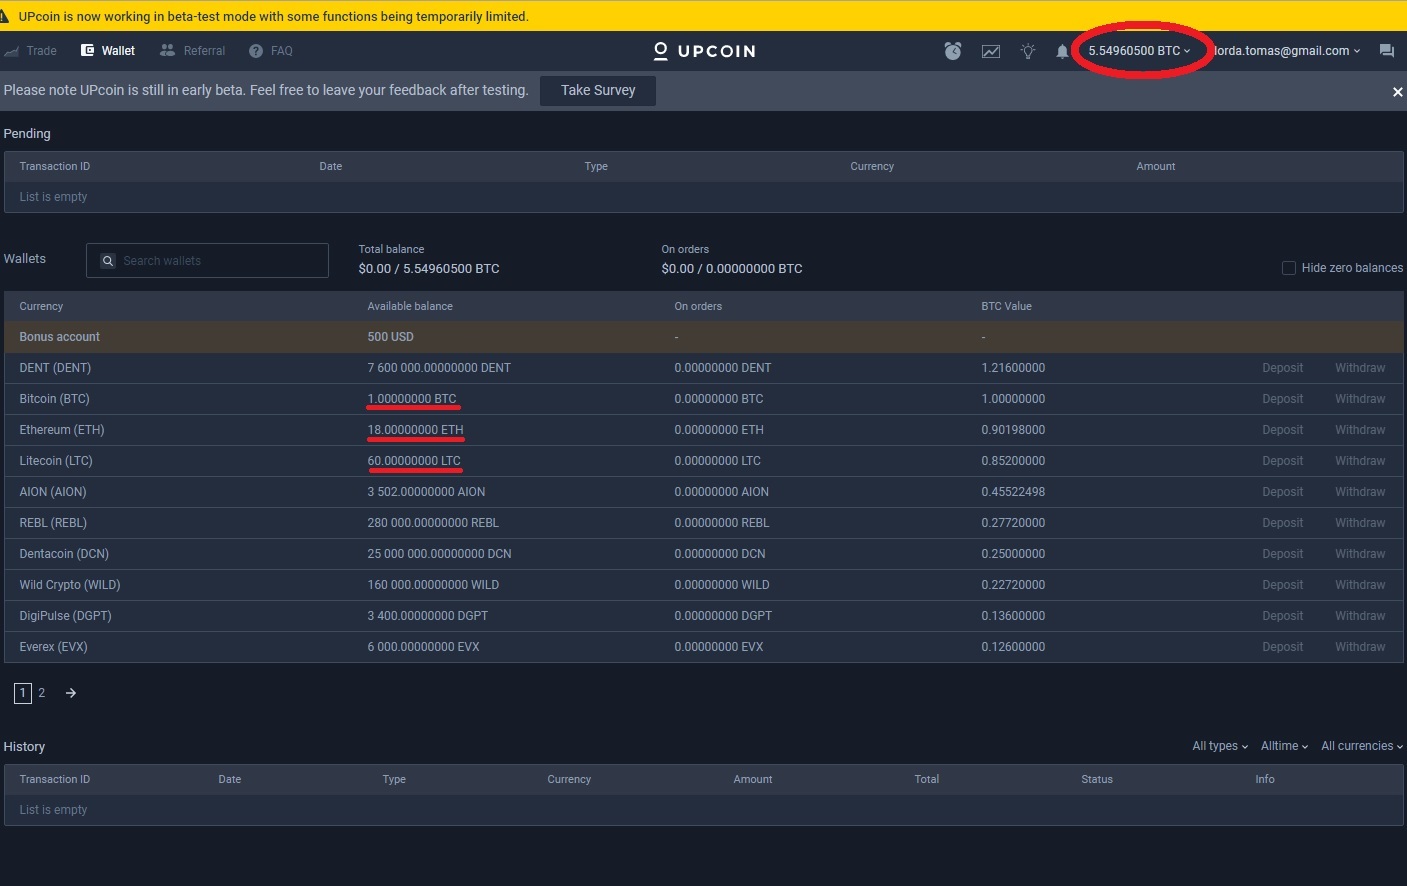Click the Take Survey button
Image resolution: width=1407 pixels, height=886 pixels.
pyautogui.click(x=598, y=90)
